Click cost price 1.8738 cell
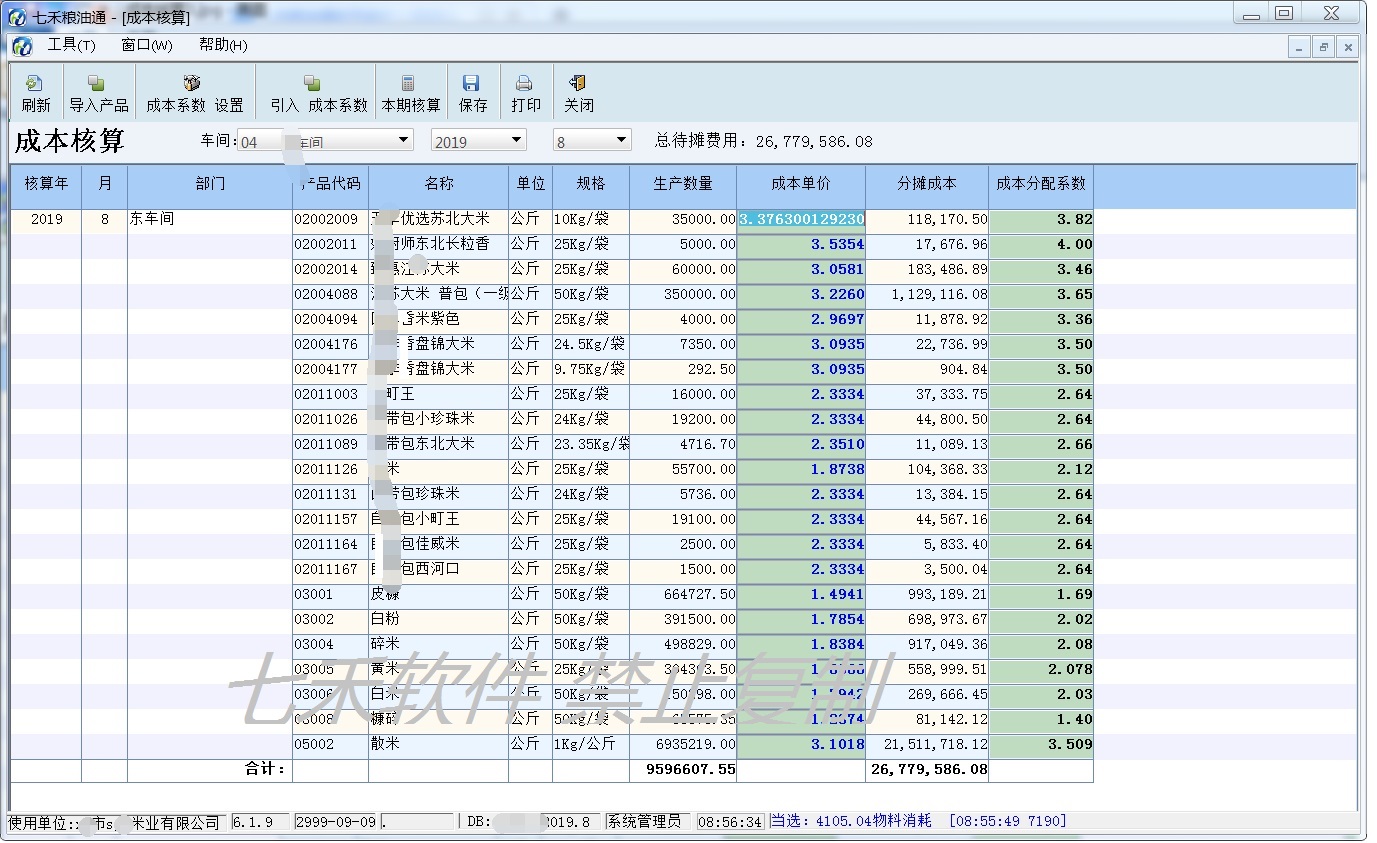Screen dimensions: 1377x843 (x=801, y=469)
